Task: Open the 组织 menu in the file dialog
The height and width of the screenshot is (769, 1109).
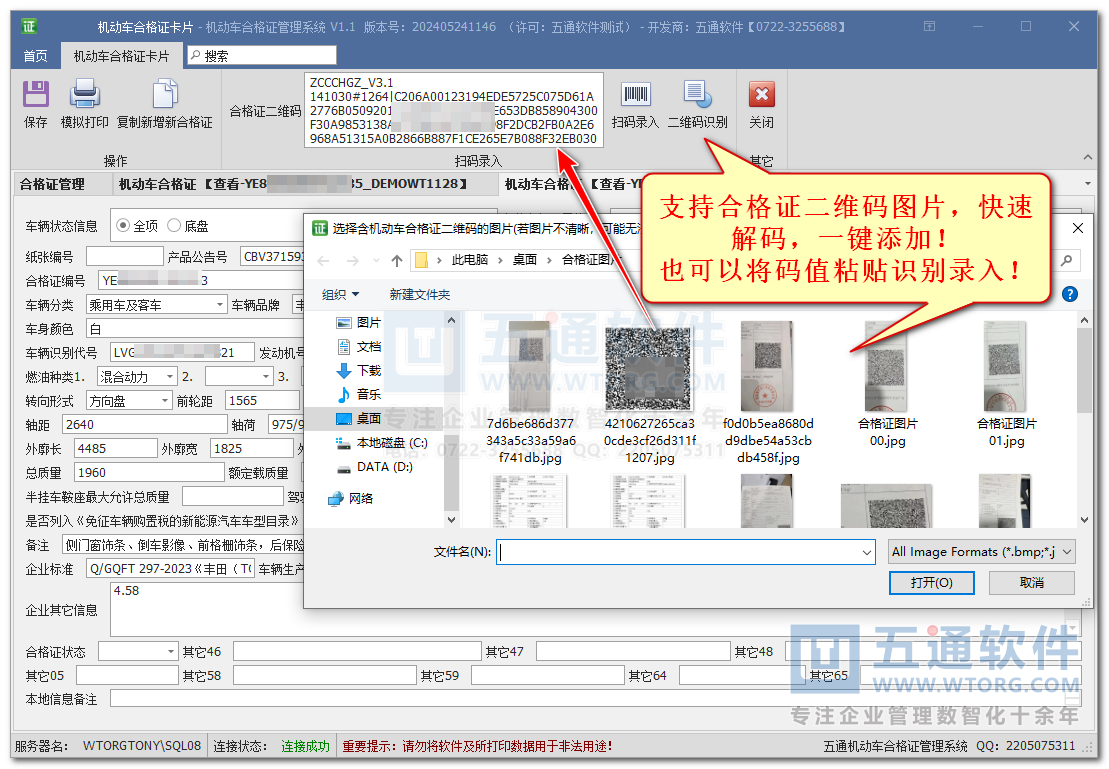Action: coord(340,294)
